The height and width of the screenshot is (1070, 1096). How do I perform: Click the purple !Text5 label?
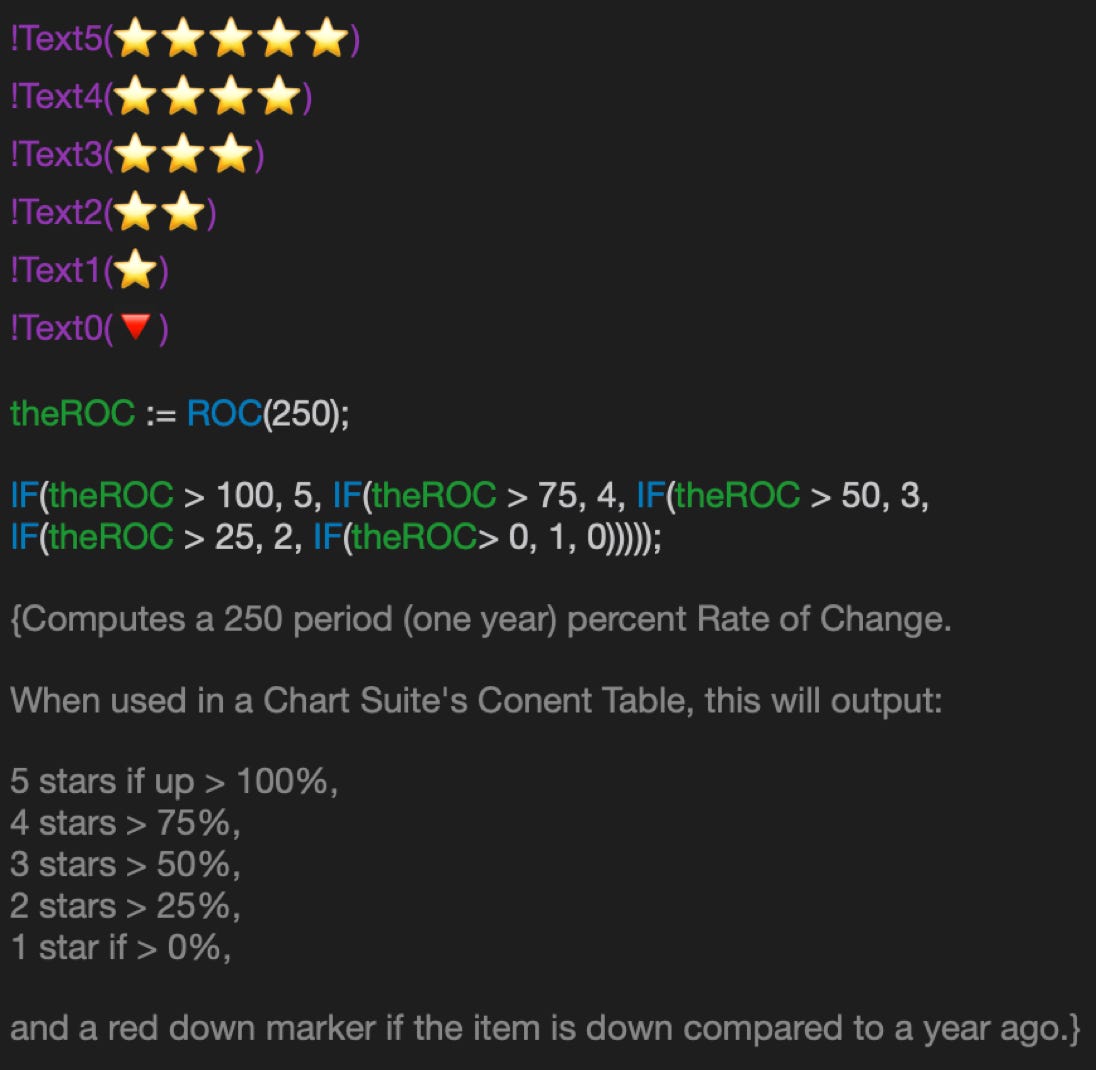click(x=56, y=41)
